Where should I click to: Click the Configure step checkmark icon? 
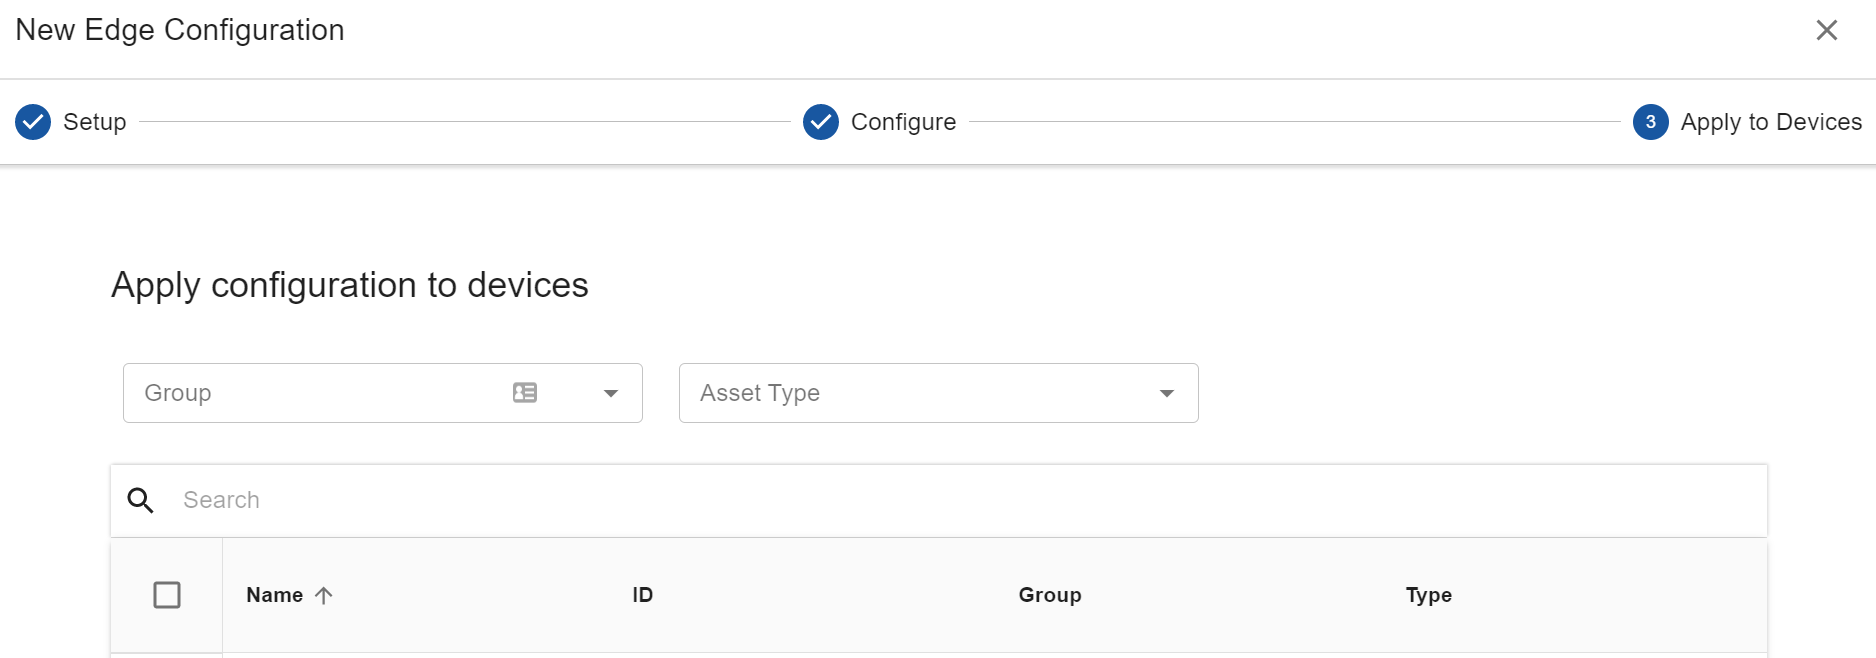pos(821,122)
